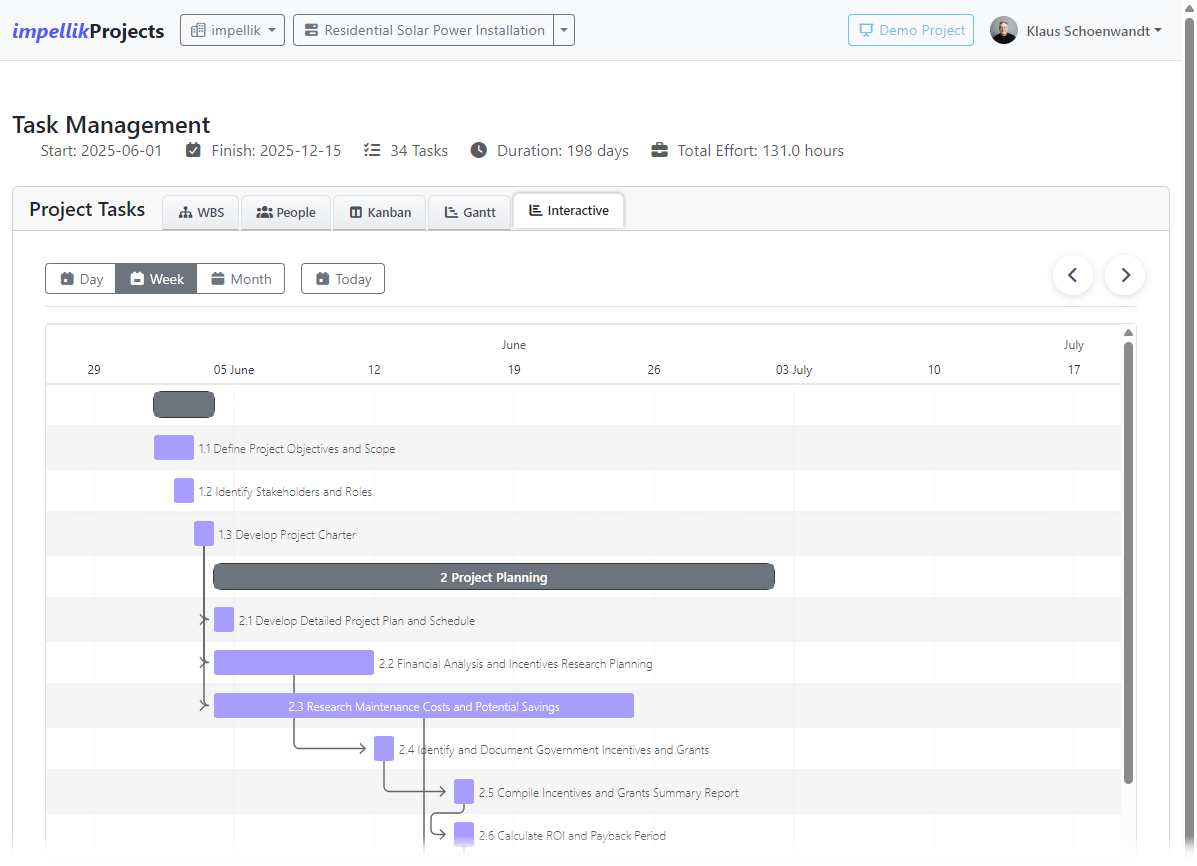Screen dimensions: 1197x866
Task: Expand the project selector caret
Action: tap(564, 31)
